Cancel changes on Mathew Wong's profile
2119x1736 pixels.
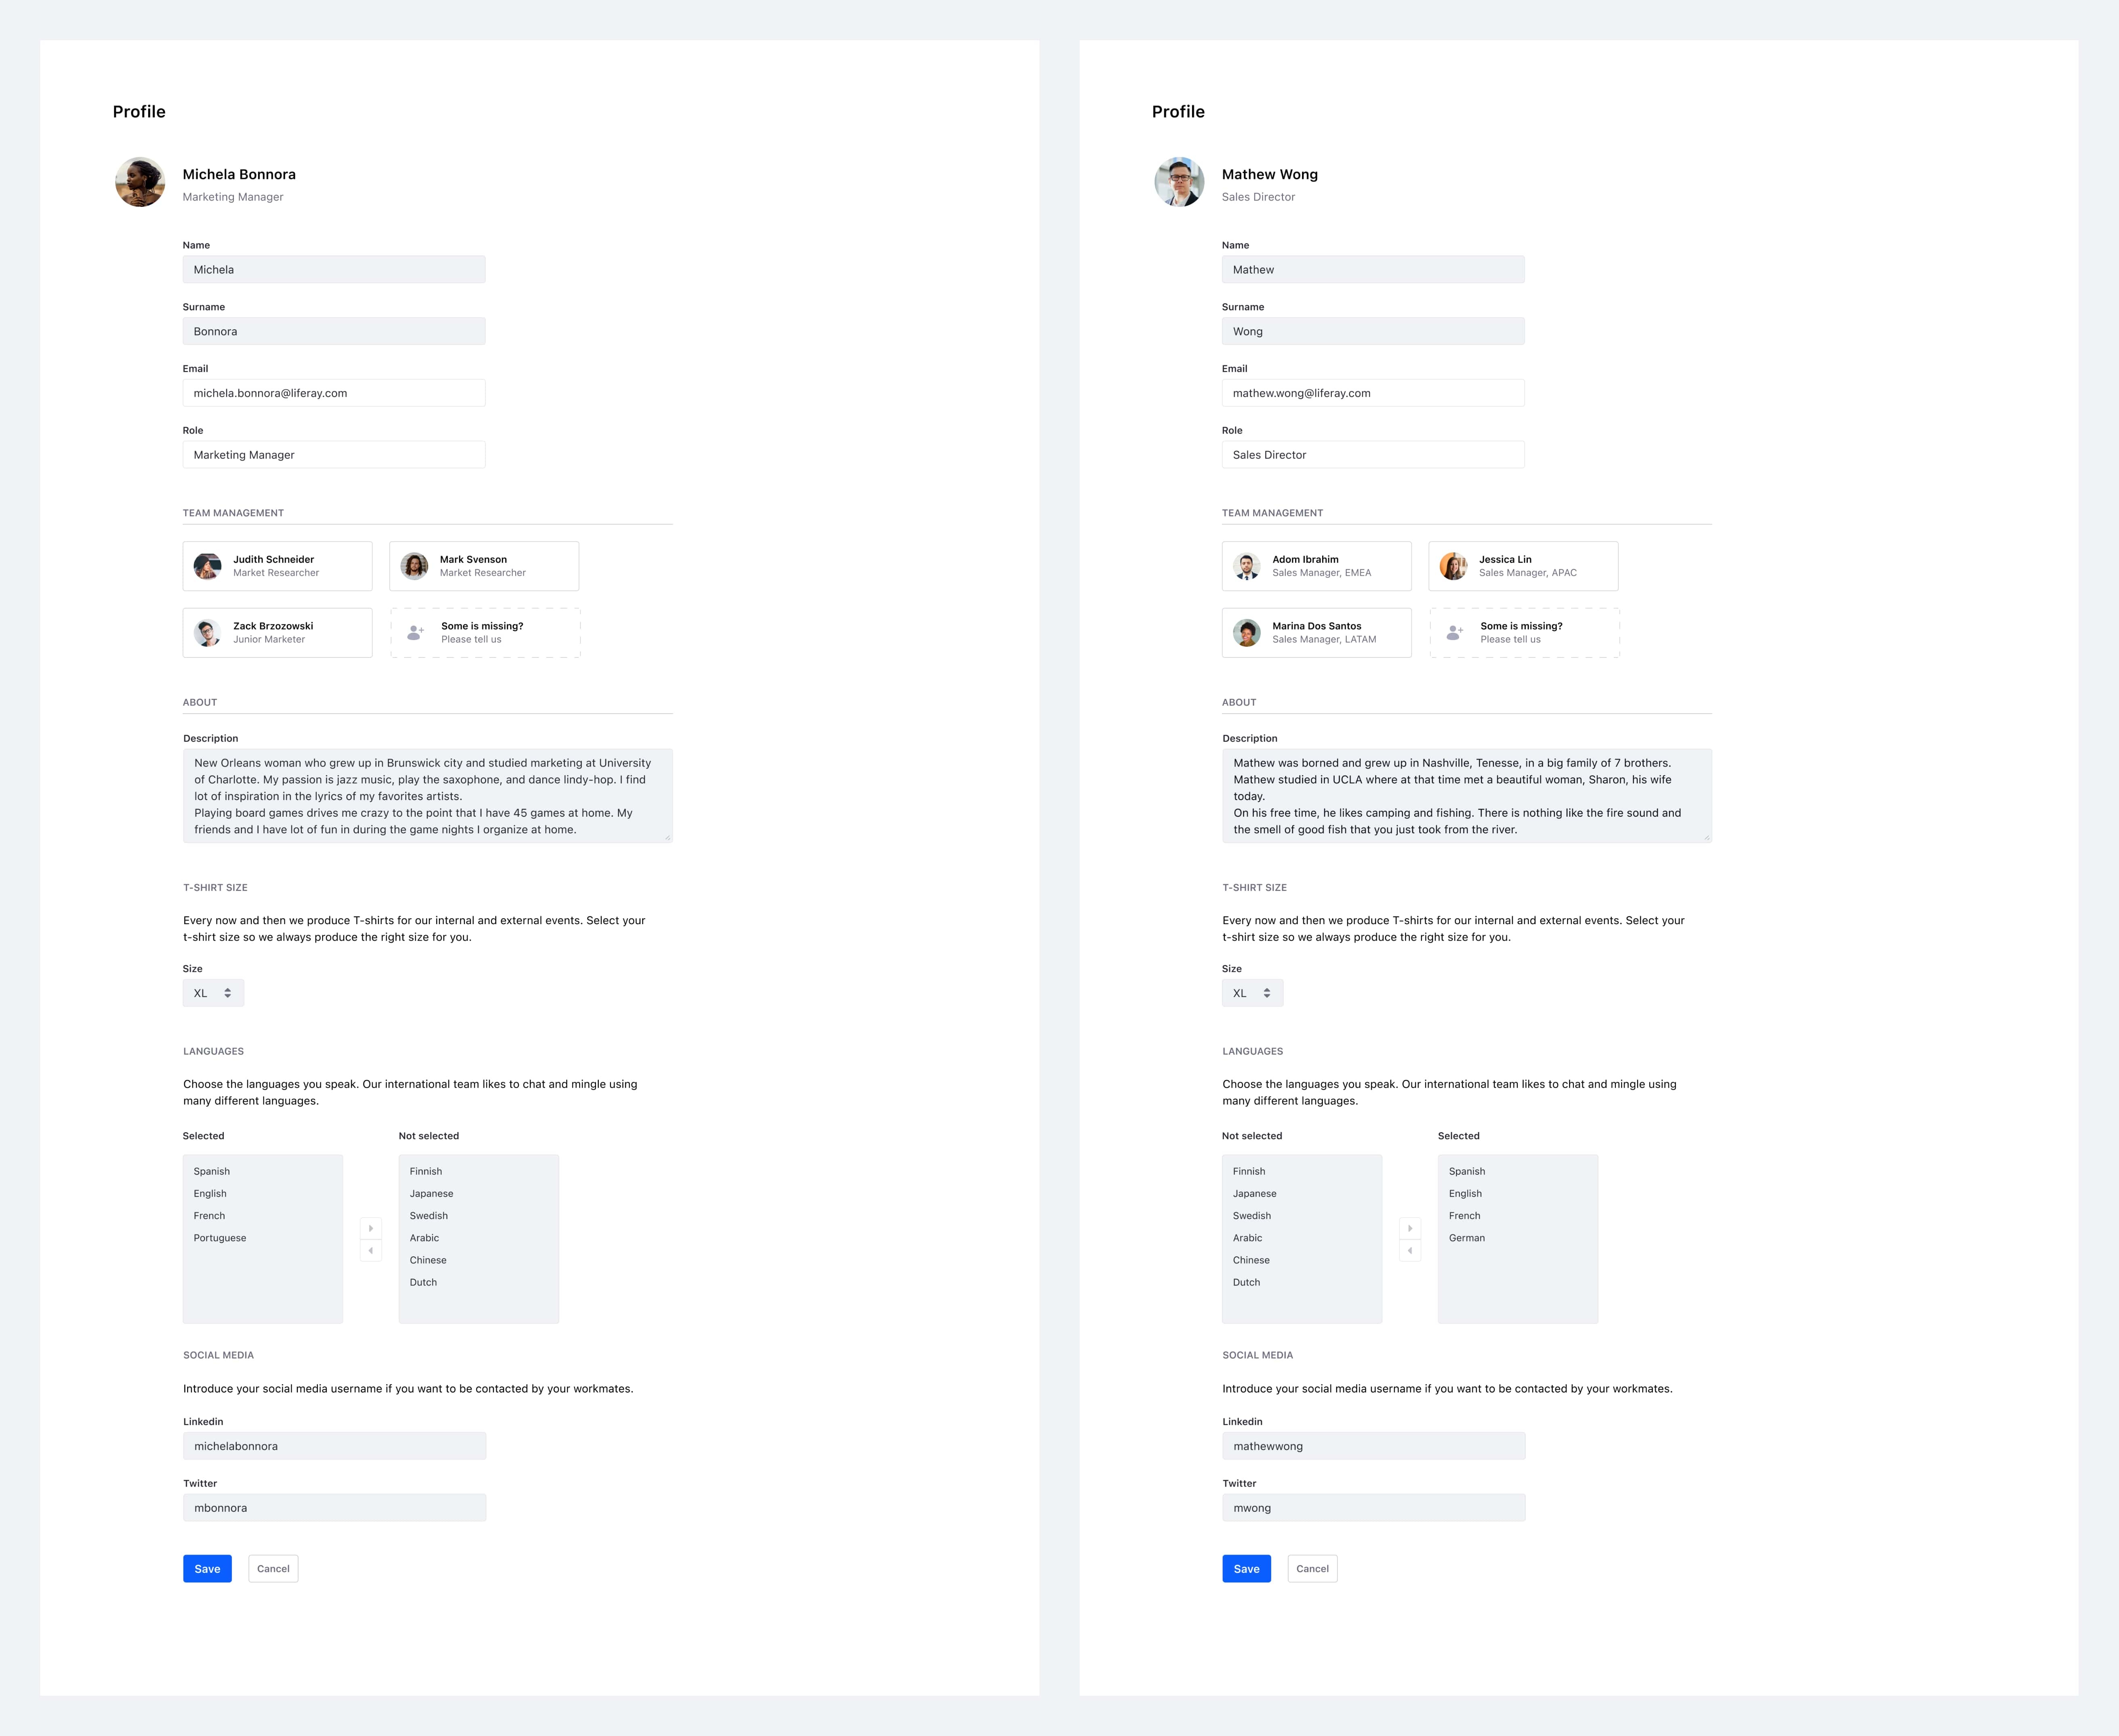(x=1312, y=1569)
